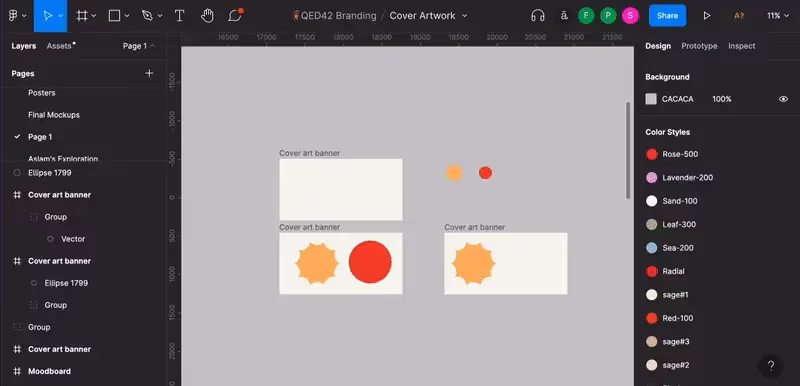Switch to the Layers tab

coord(23,46)
